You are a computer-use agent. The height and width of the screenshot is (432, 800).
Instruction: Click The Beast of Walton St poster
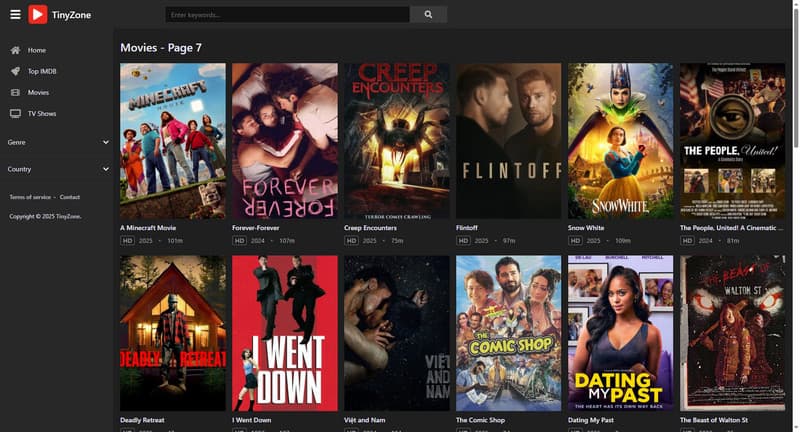pyautogui.click(x=733, y=333)
